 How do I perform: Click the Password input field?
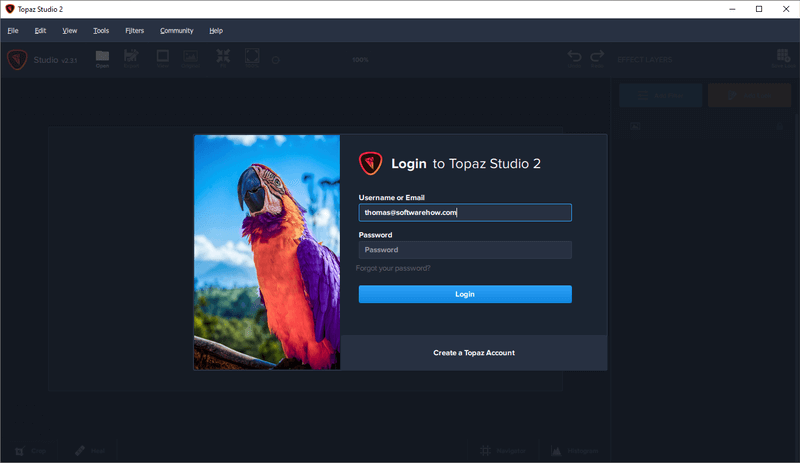tap(465, 250)
